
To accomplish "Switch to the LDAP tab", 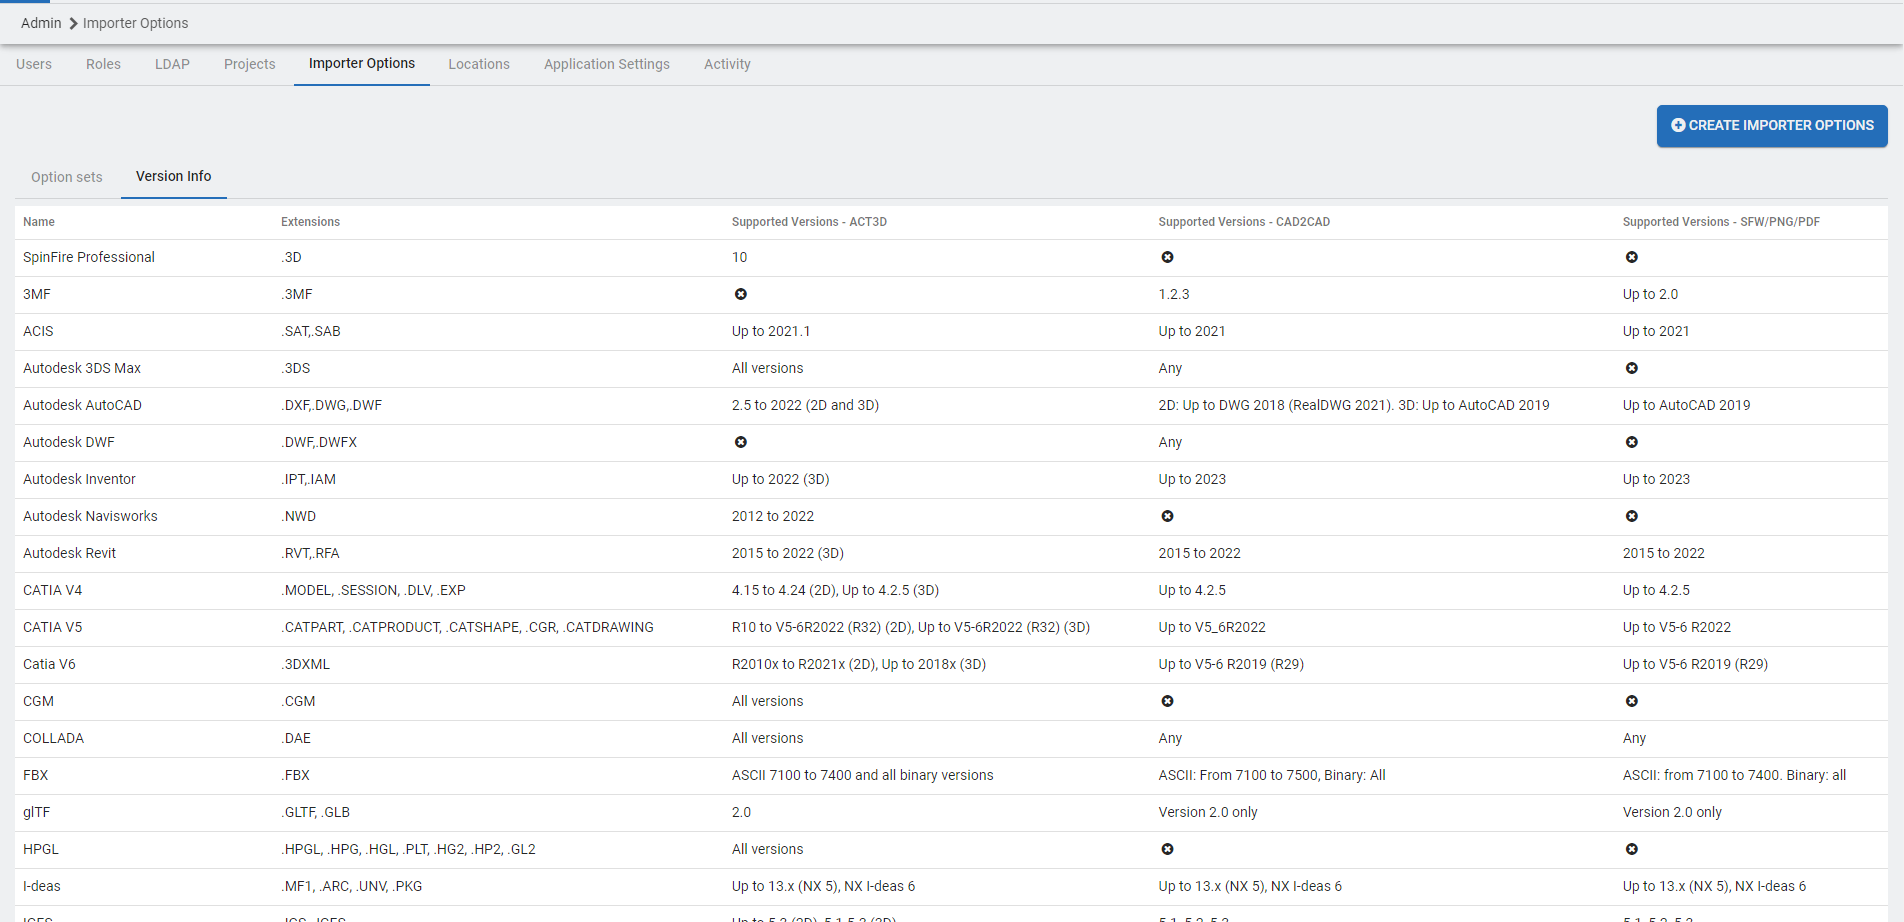I will [x=172, y=64].
